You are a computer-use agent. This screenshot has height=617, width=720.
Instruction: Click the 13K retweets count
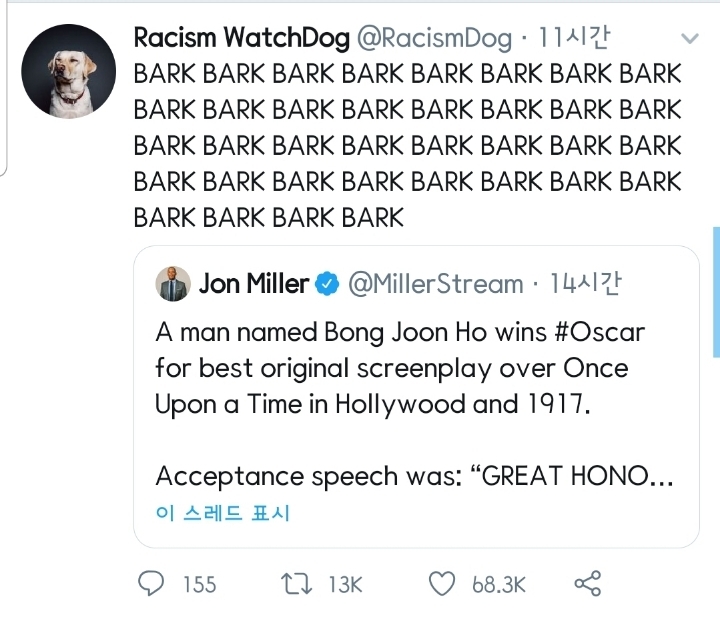tap(344, 584)
